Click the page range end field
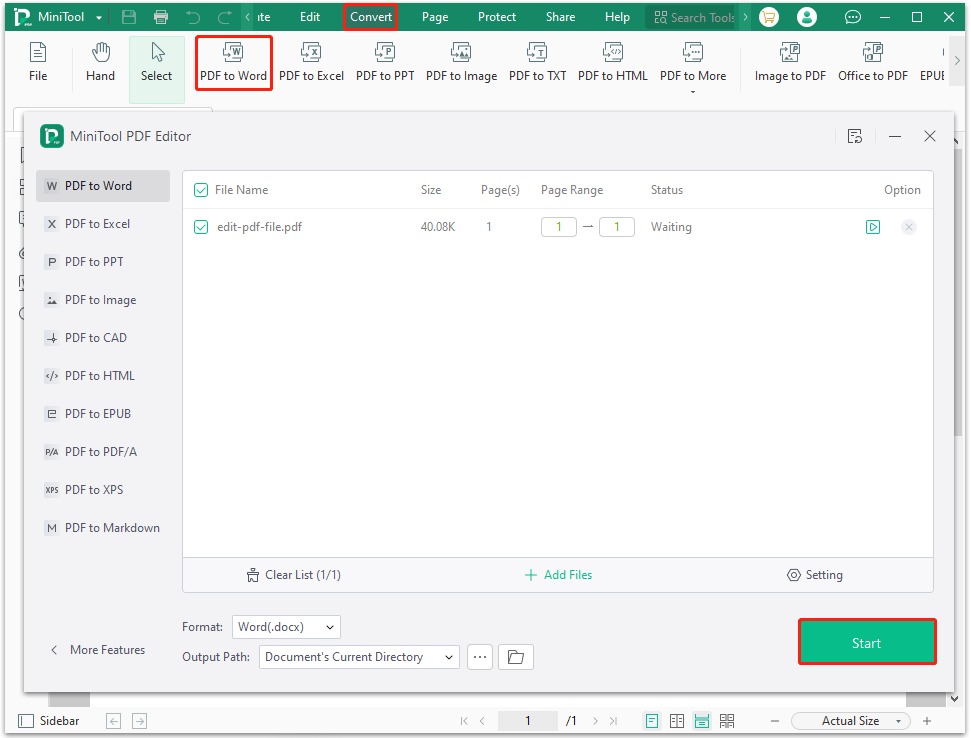The width and height of the screenshot is (971, 738). tap(617, 227)
